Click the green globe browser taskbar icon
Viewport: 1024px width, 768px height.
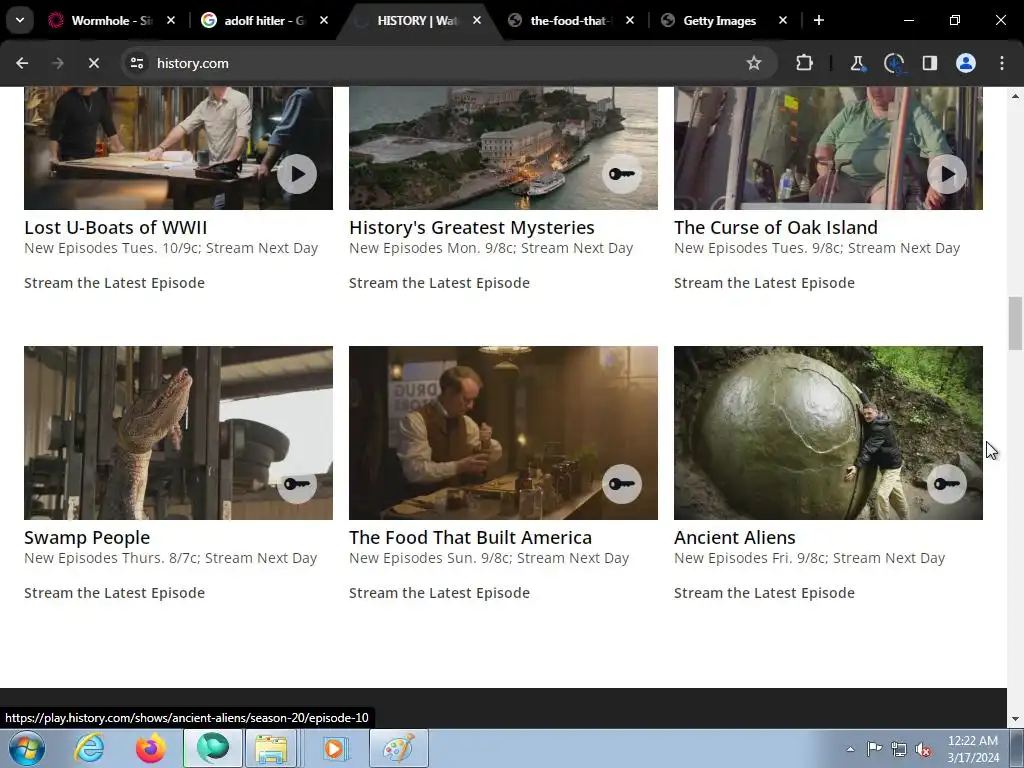pyautogui.click(x=213, y=748)
